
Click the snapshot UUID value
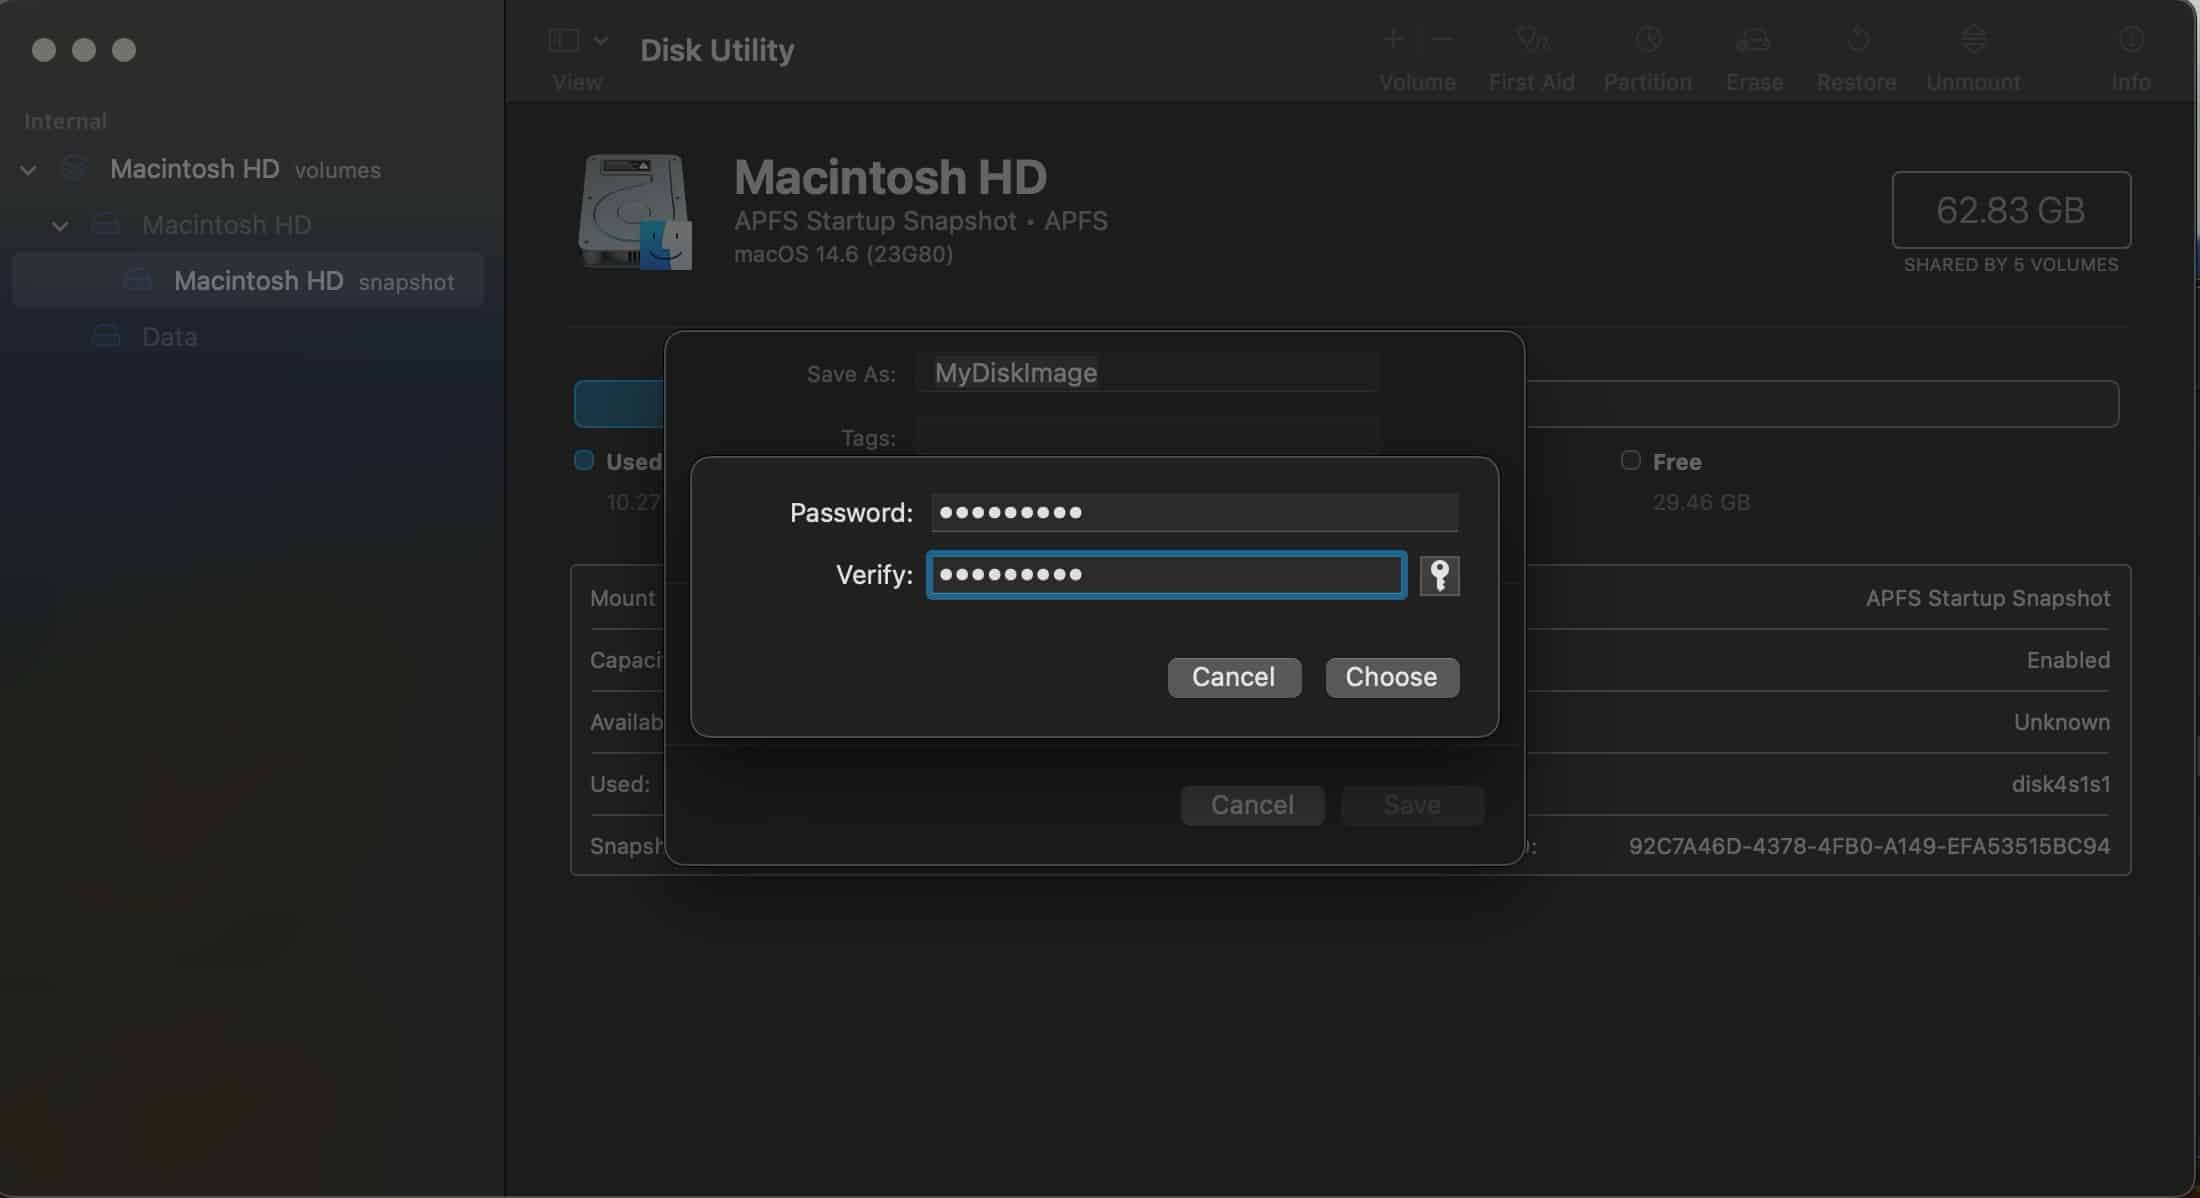[1869, 846]
